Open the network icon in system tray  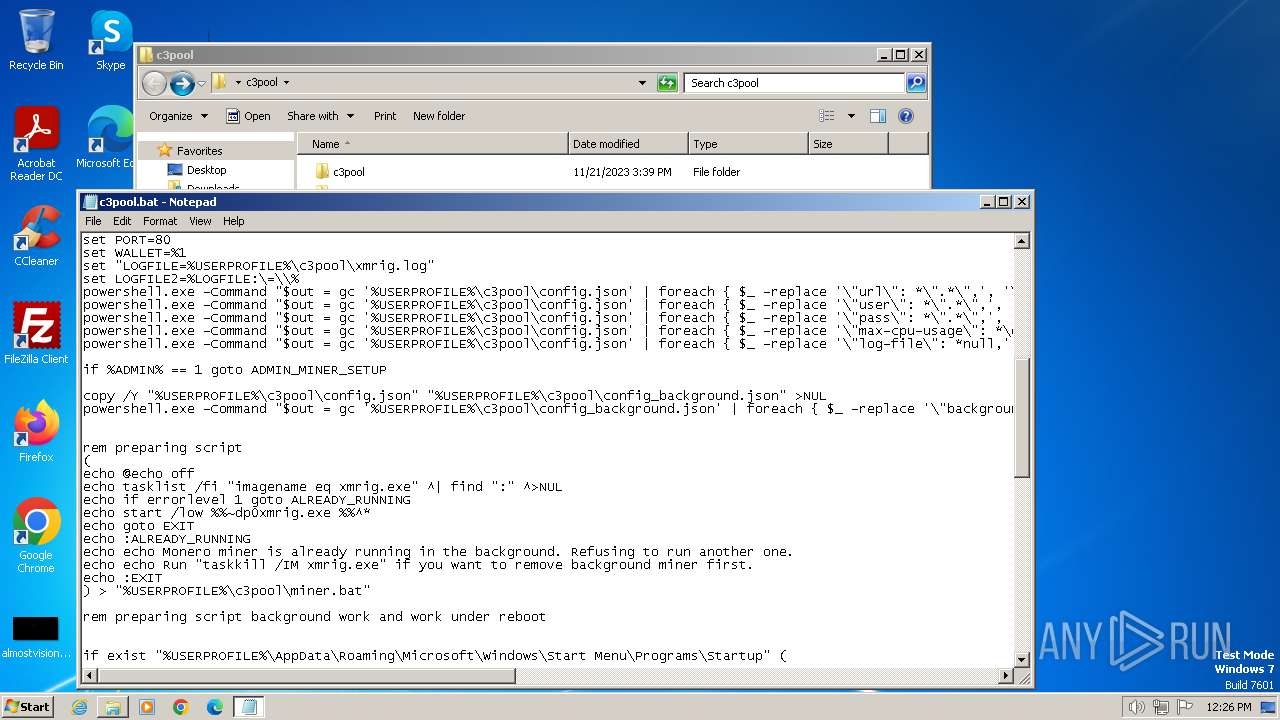coord(1161,707)
